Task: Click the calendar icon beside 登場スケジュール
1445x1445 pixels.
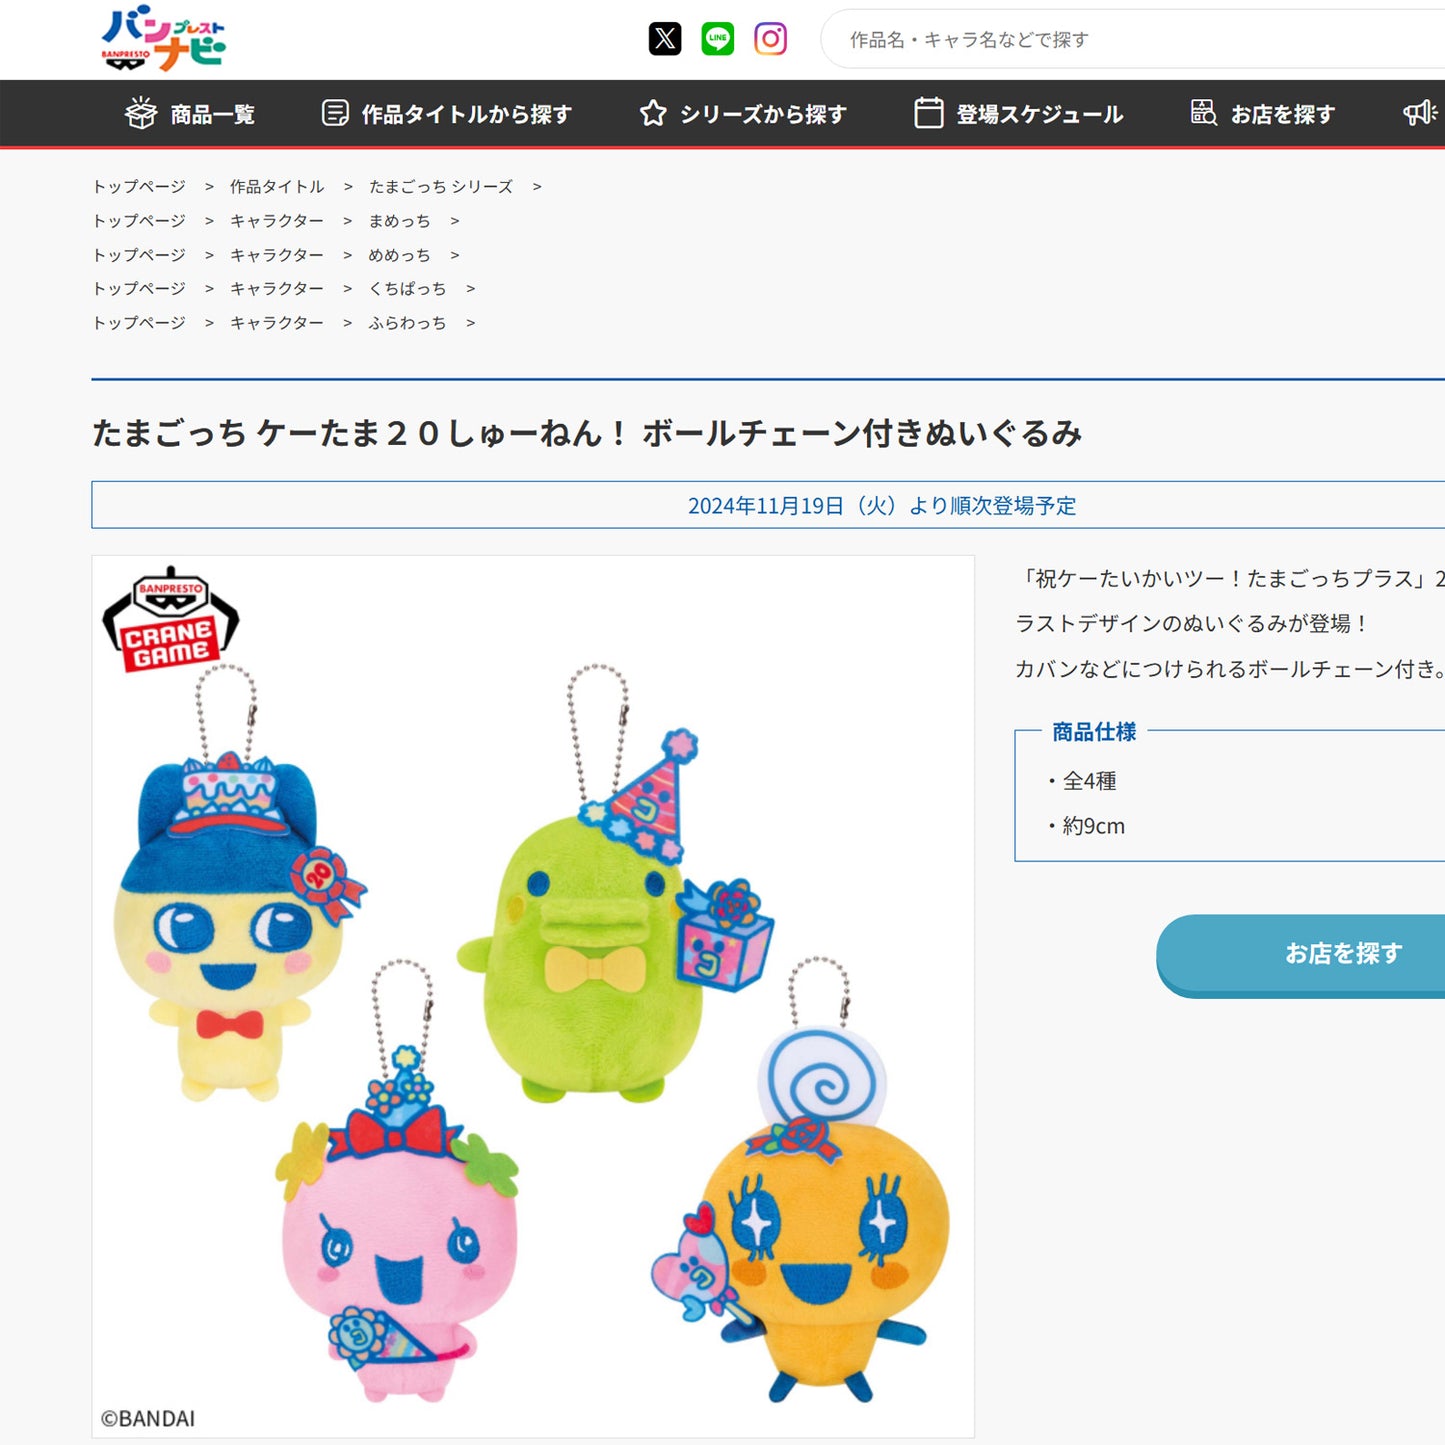Action: [928, 114]
